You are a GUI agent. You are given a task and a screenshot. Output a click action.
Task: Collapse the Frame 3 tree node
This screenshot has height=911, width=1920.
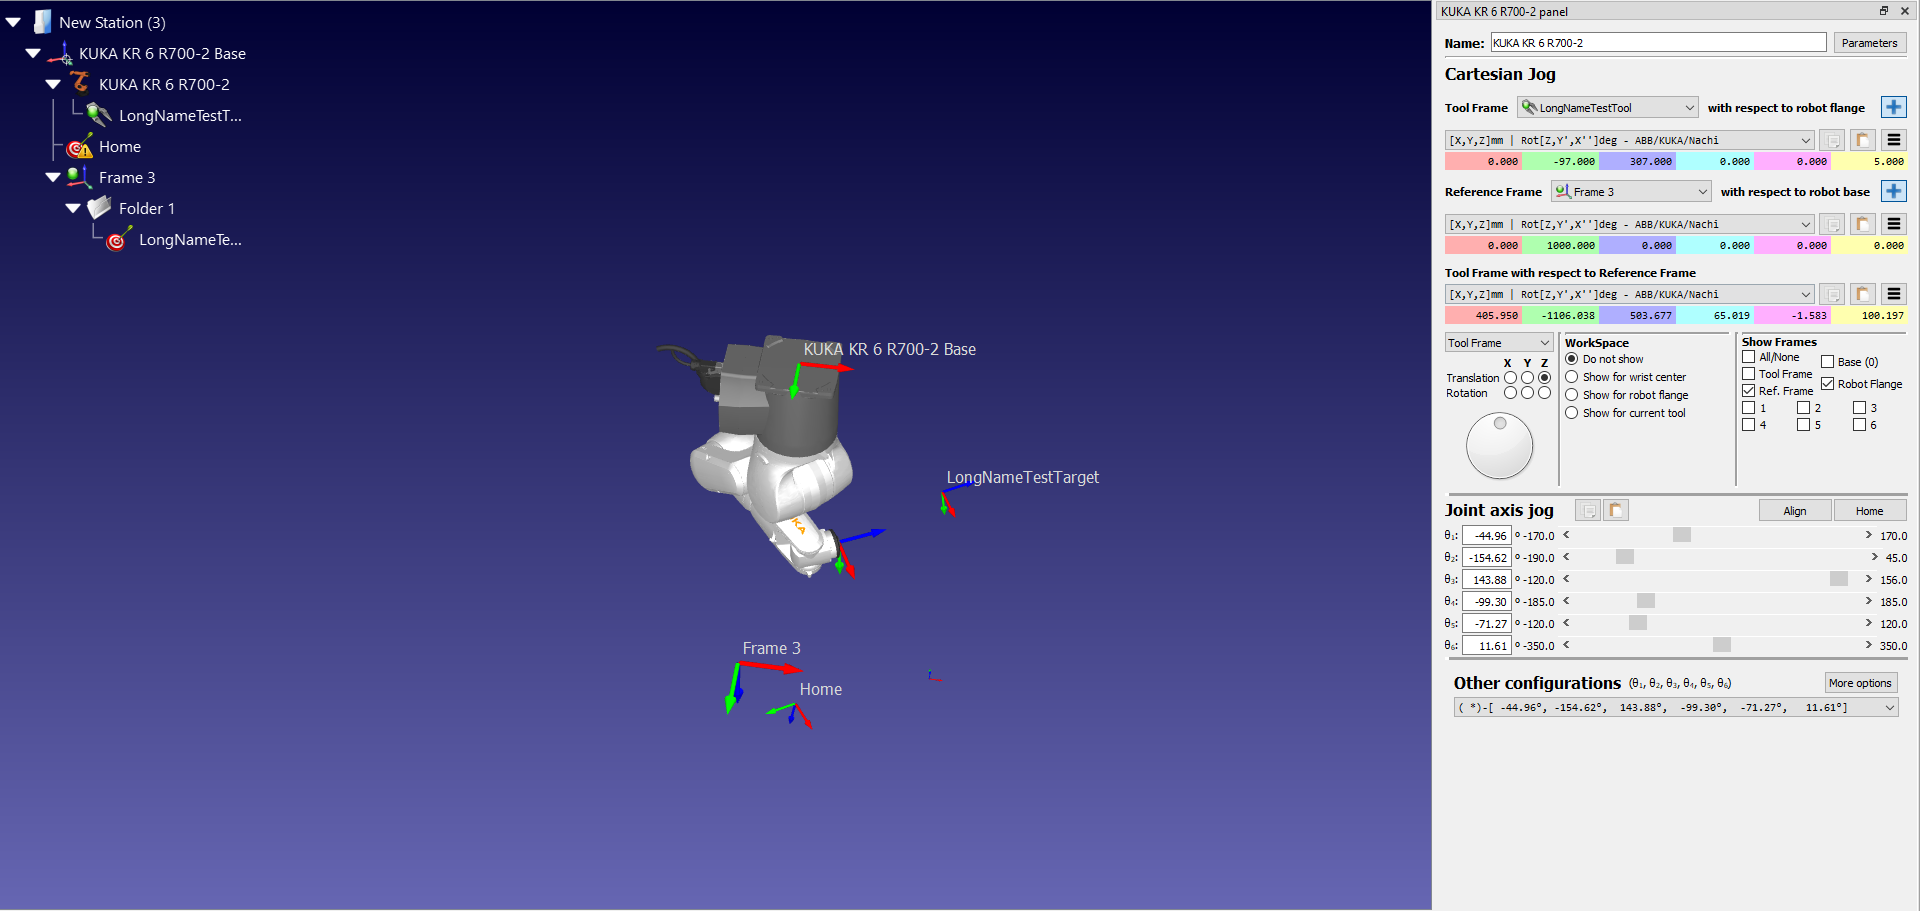(53, 177)
